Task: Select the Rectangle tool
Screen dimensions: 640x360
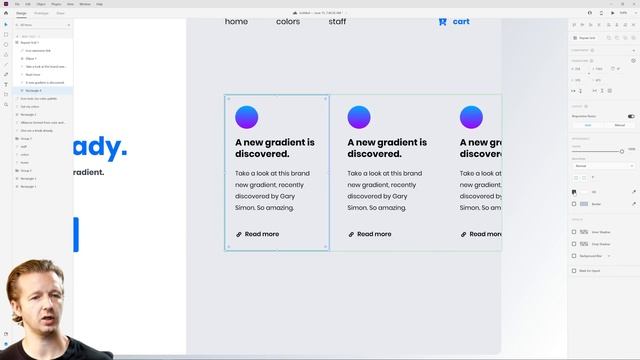Action: tap(6, 35)
